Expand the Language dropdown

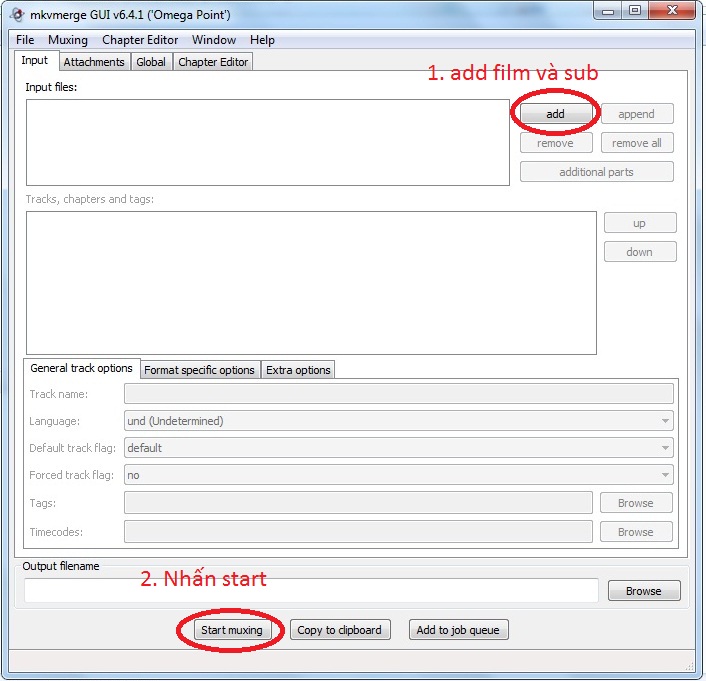398,421
